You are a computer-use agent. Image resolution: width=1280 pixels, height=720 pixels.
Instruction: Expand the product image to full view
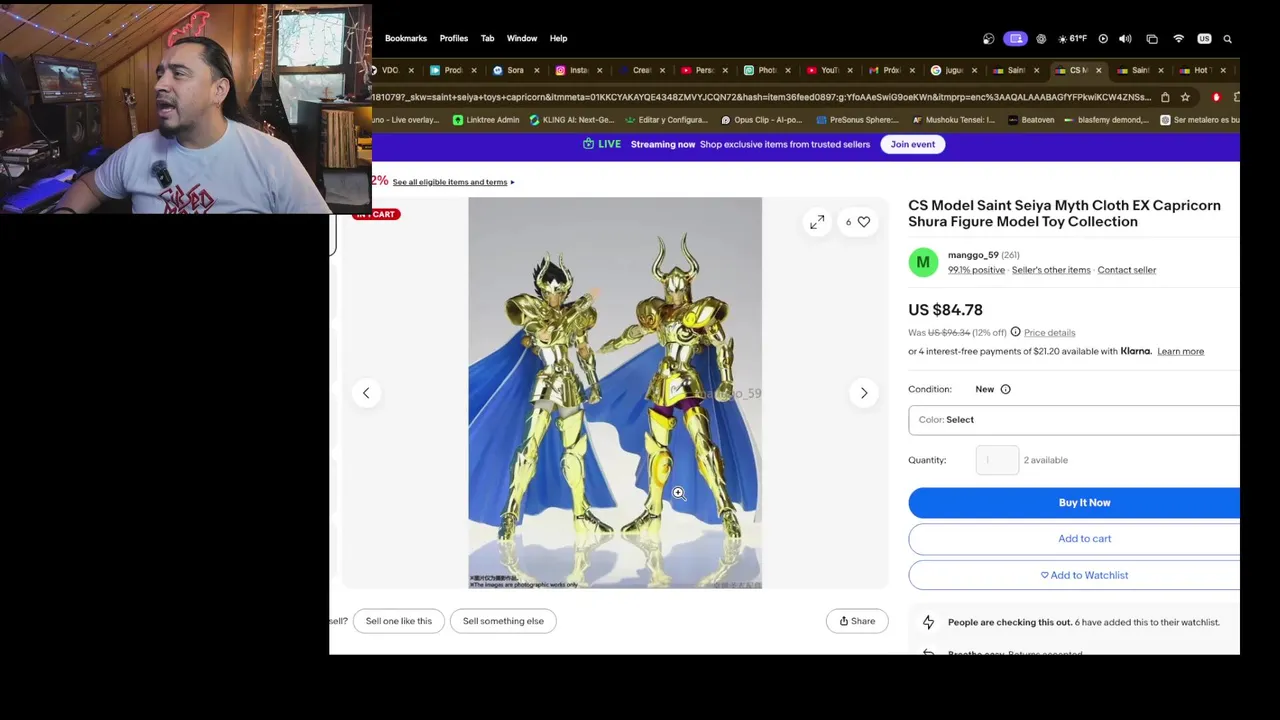817,222
